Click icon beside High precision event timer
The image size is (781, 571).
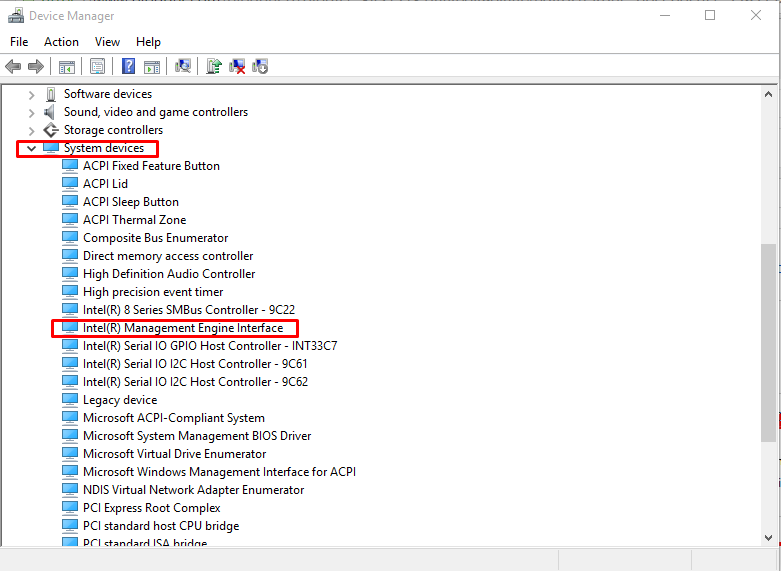point(70,291)
